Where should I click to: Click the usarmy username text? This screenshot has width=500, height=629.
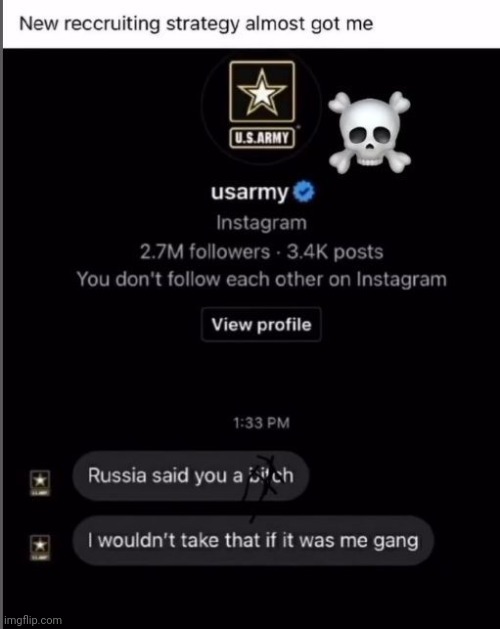coord(250,193)
